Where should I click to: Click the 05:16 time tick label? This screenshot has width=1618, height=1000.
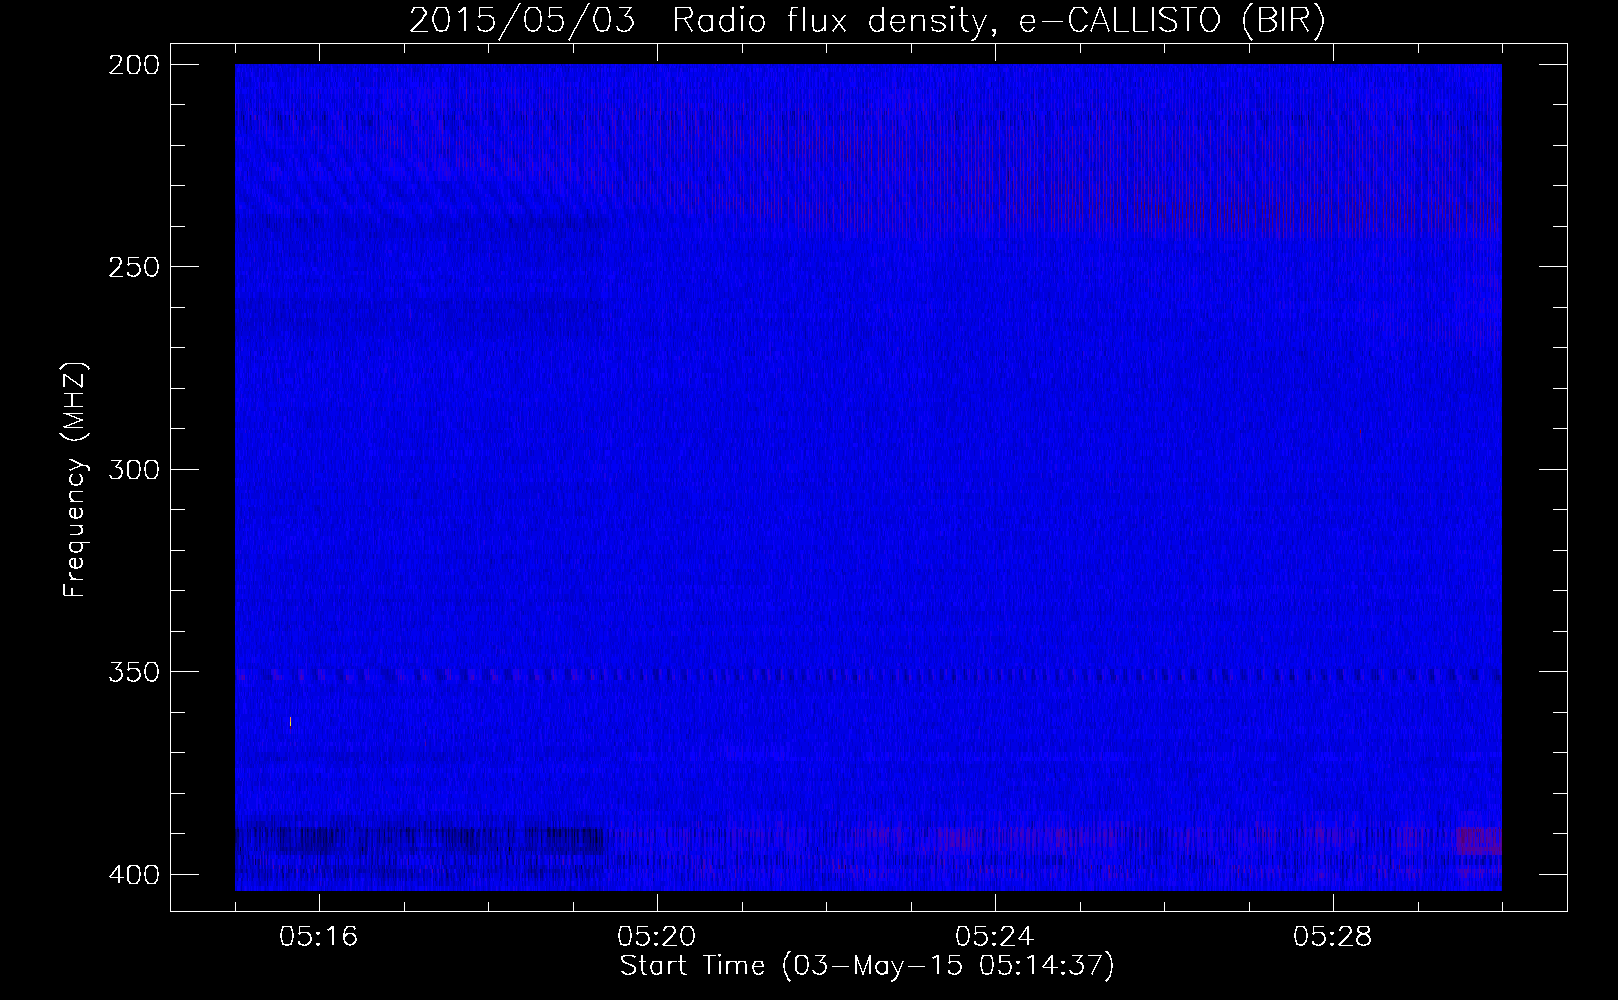point(319,937)
